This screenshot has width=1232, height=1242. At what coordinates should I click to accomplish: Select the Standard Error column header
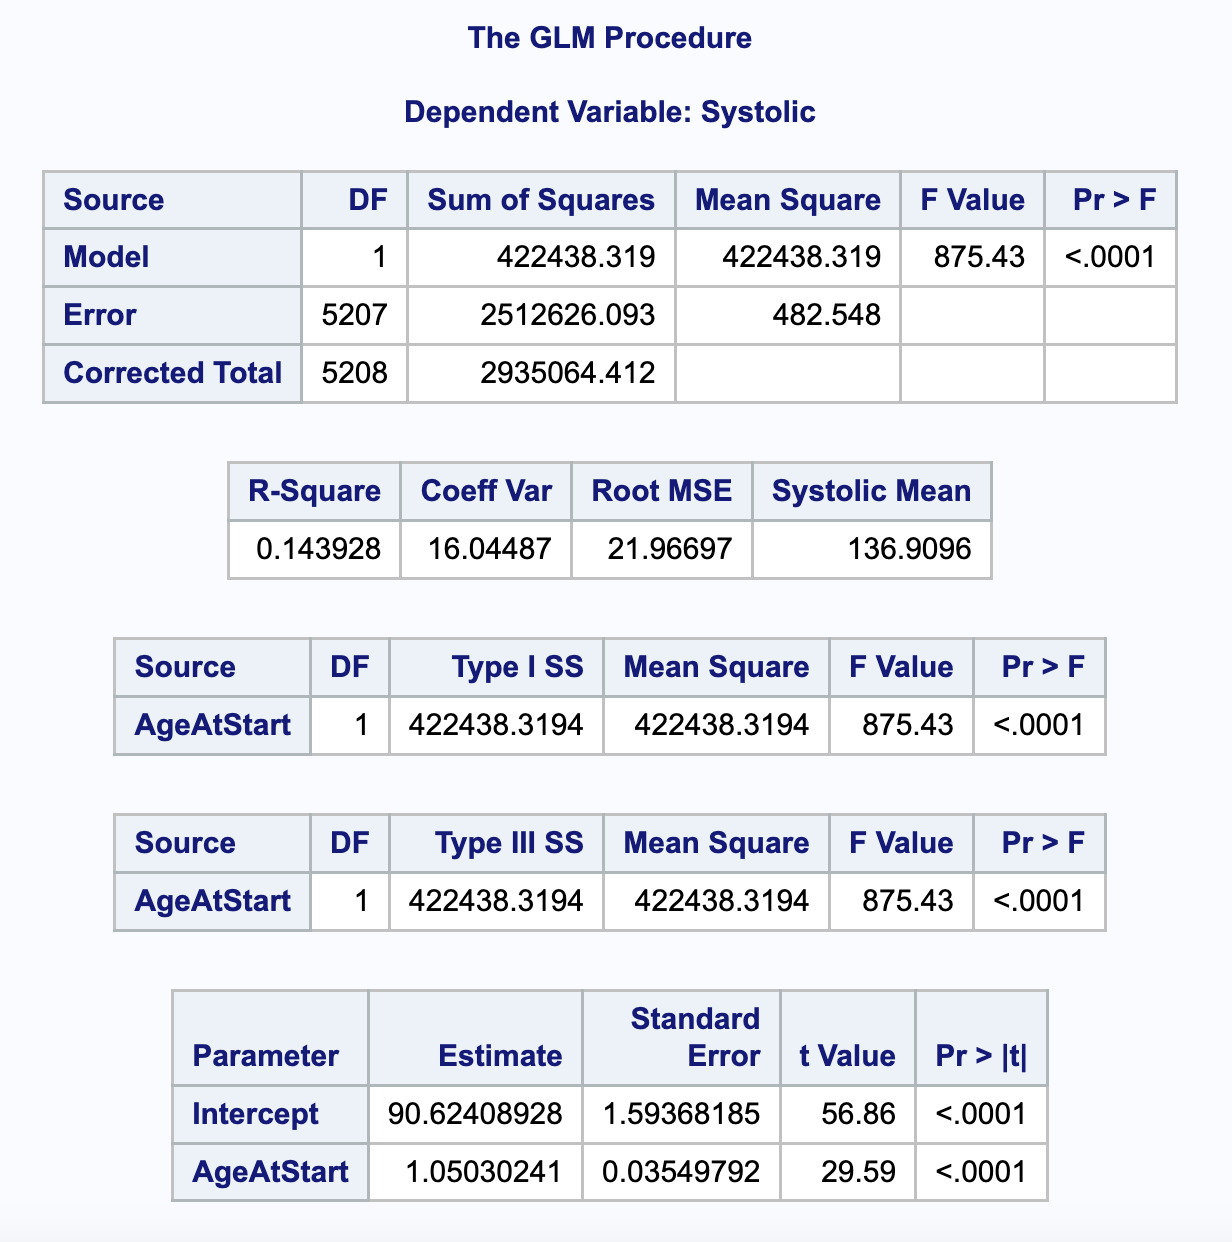[695, 1037]
